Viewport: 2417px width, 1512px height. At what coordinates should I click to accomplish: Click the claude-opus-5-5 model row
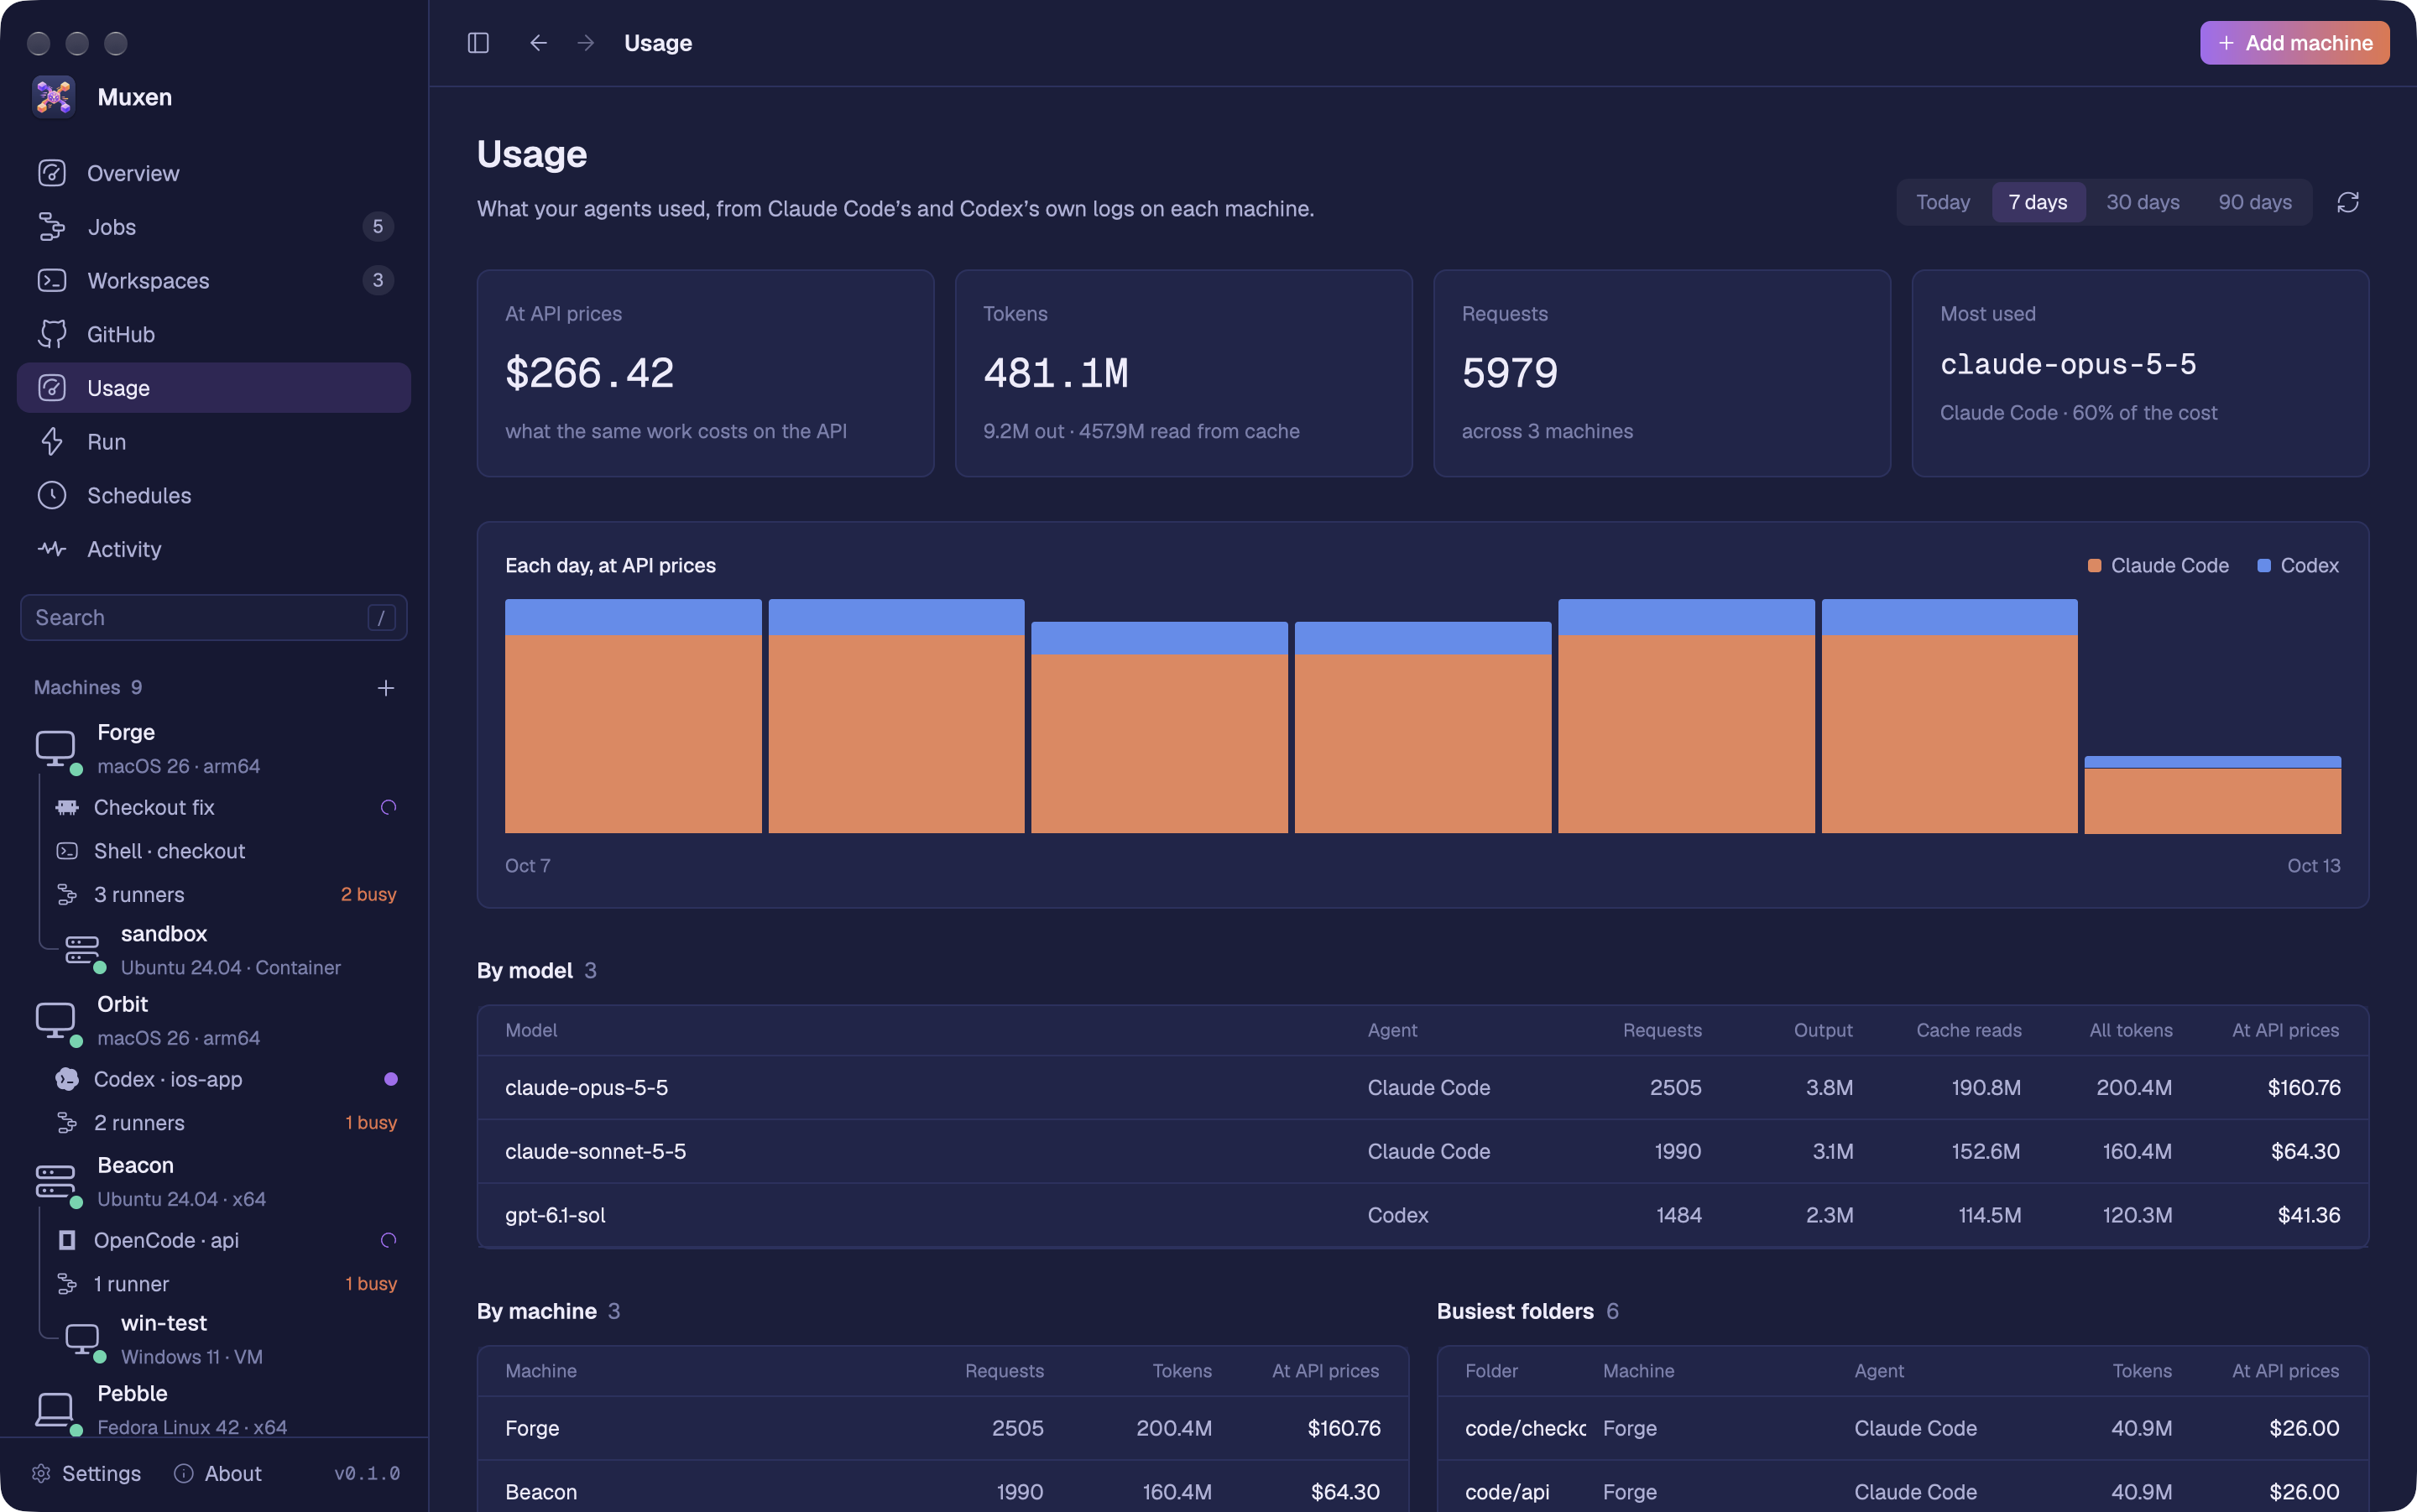pos(1422,1088)
